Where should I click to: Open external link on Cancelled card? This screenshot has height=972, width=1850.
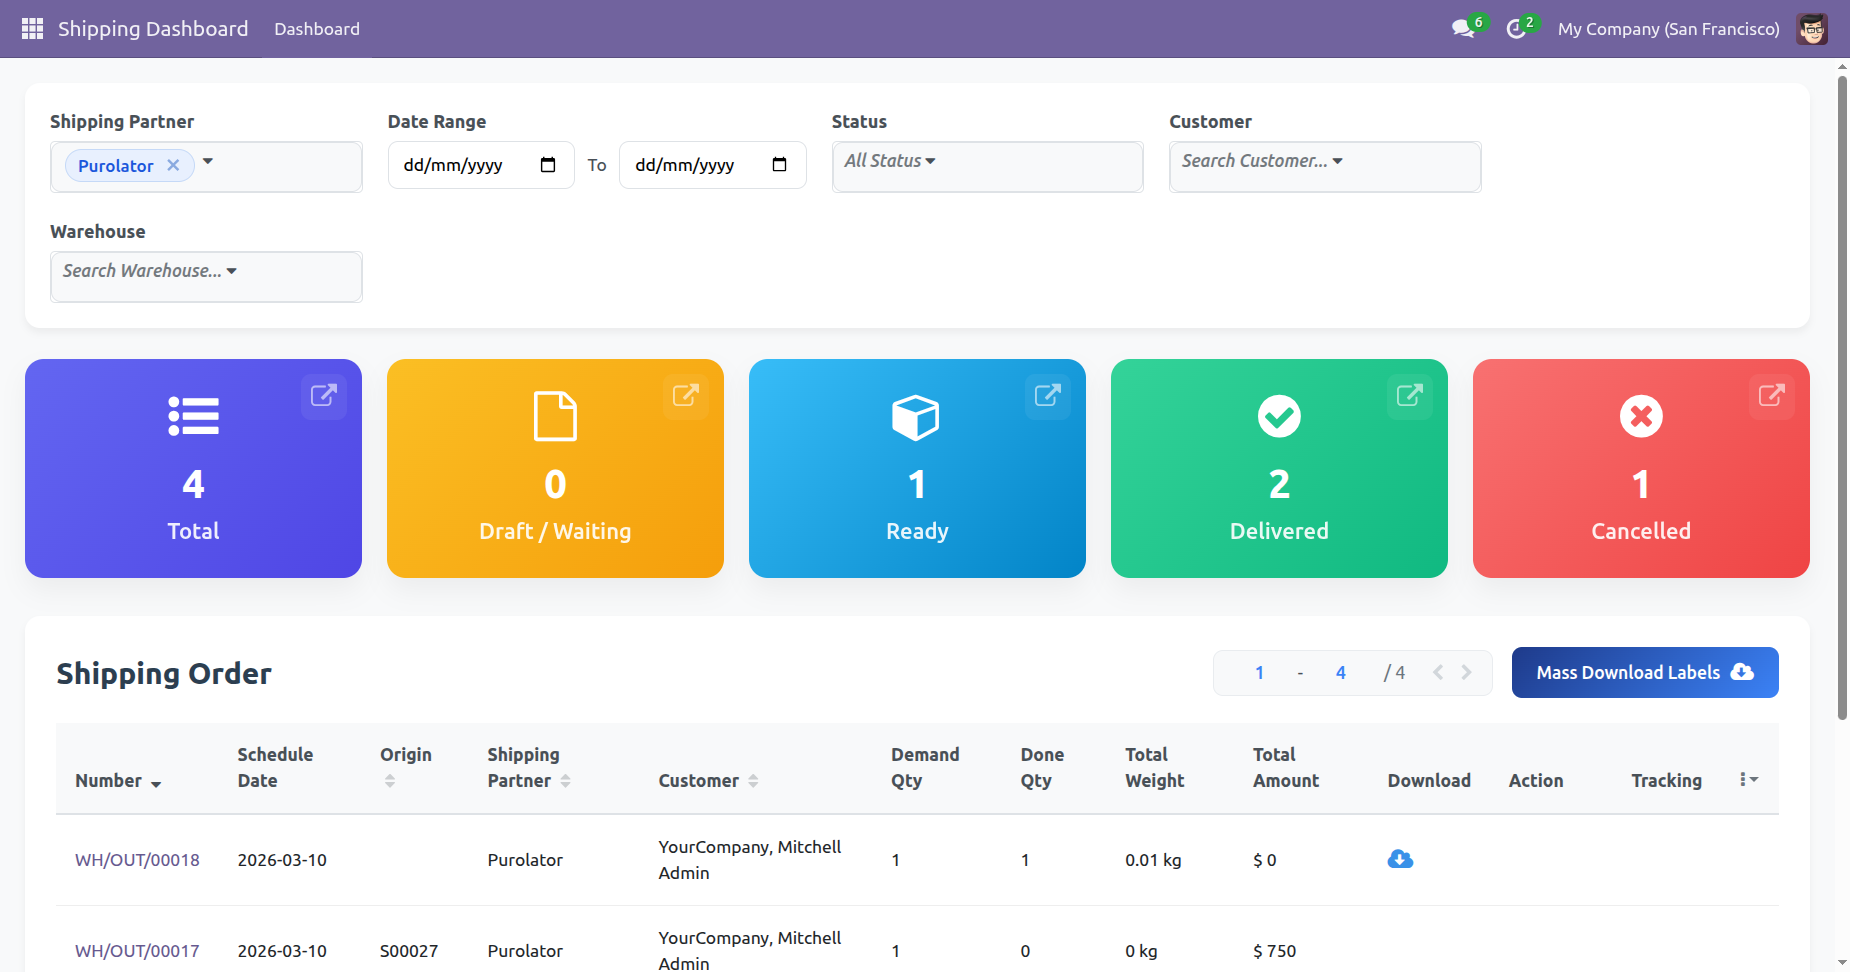[1771, 395]
